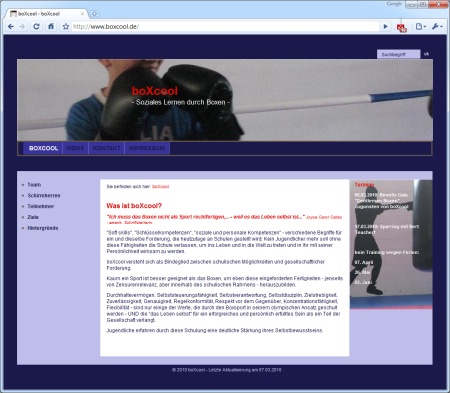Select the boXcool - boXcool tab

coord(47,14)
